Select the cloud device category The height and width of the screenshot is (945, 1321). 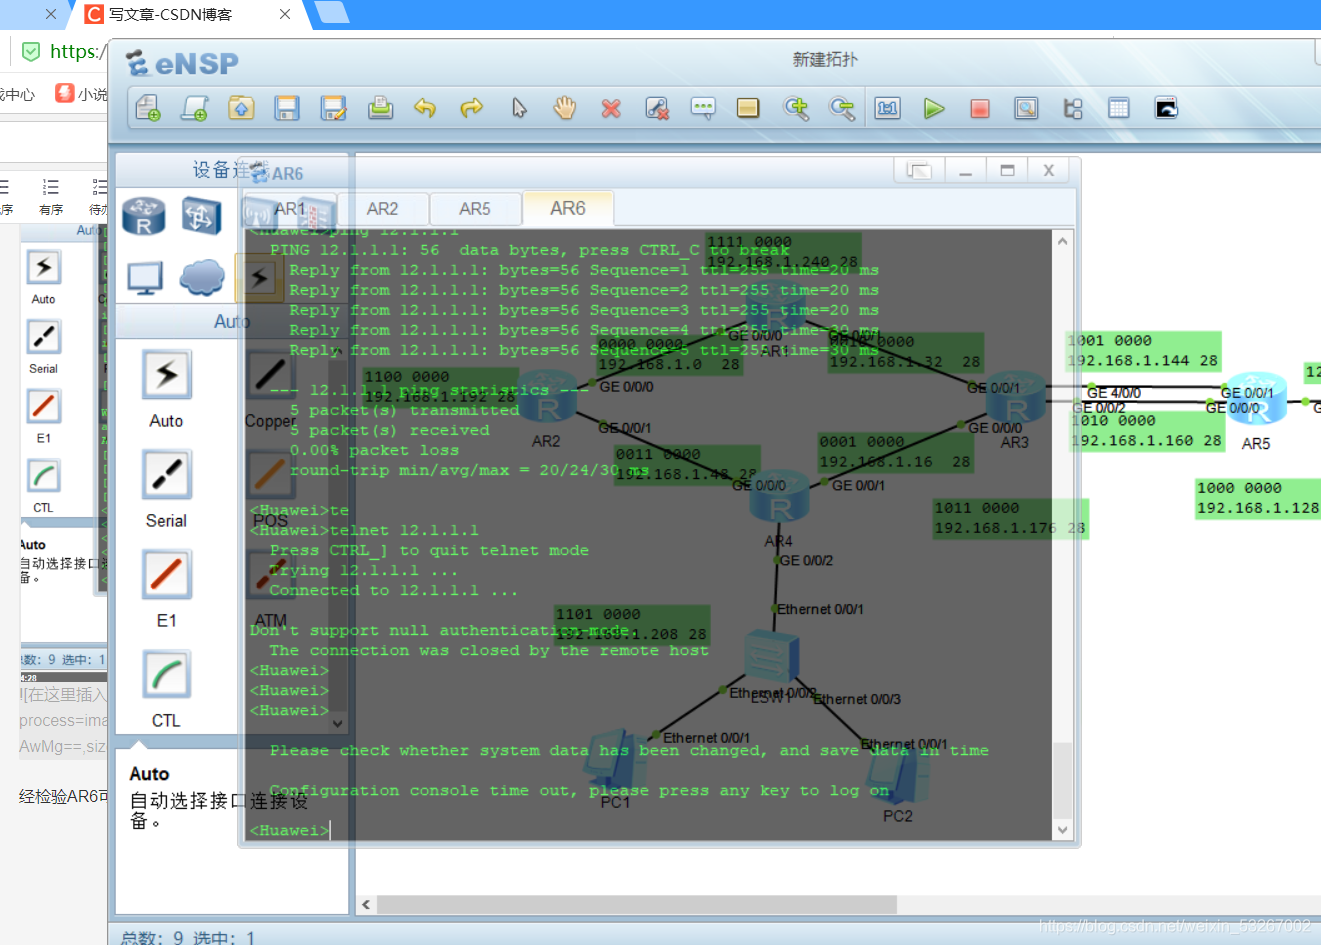coord(202,278)
